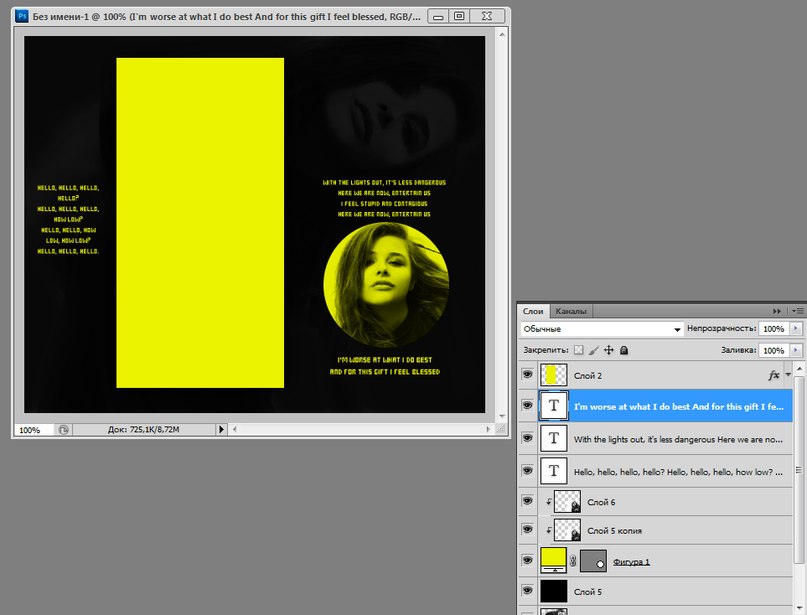Image resolution: width=807 pixels, height=615 pixels.
Task: Click the status bar preview icon next to 100%
Action: coord(63,430)
